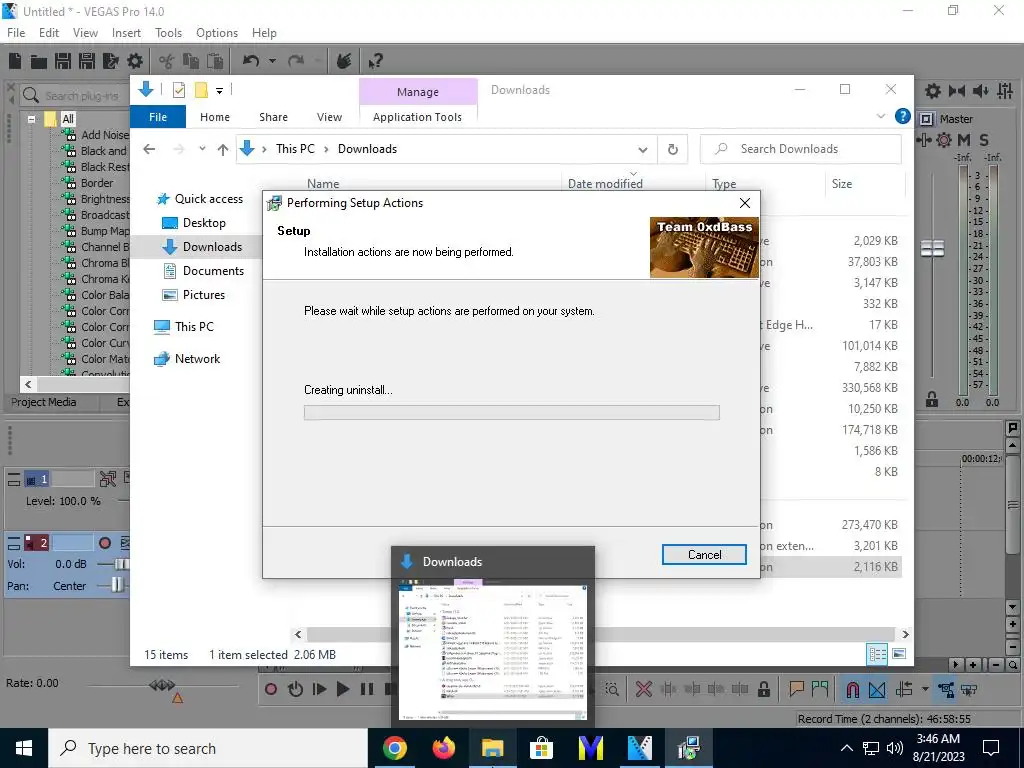Click the Play button in transport bar
Viewport: 1024px width, 768px height.
coord(343,689)
